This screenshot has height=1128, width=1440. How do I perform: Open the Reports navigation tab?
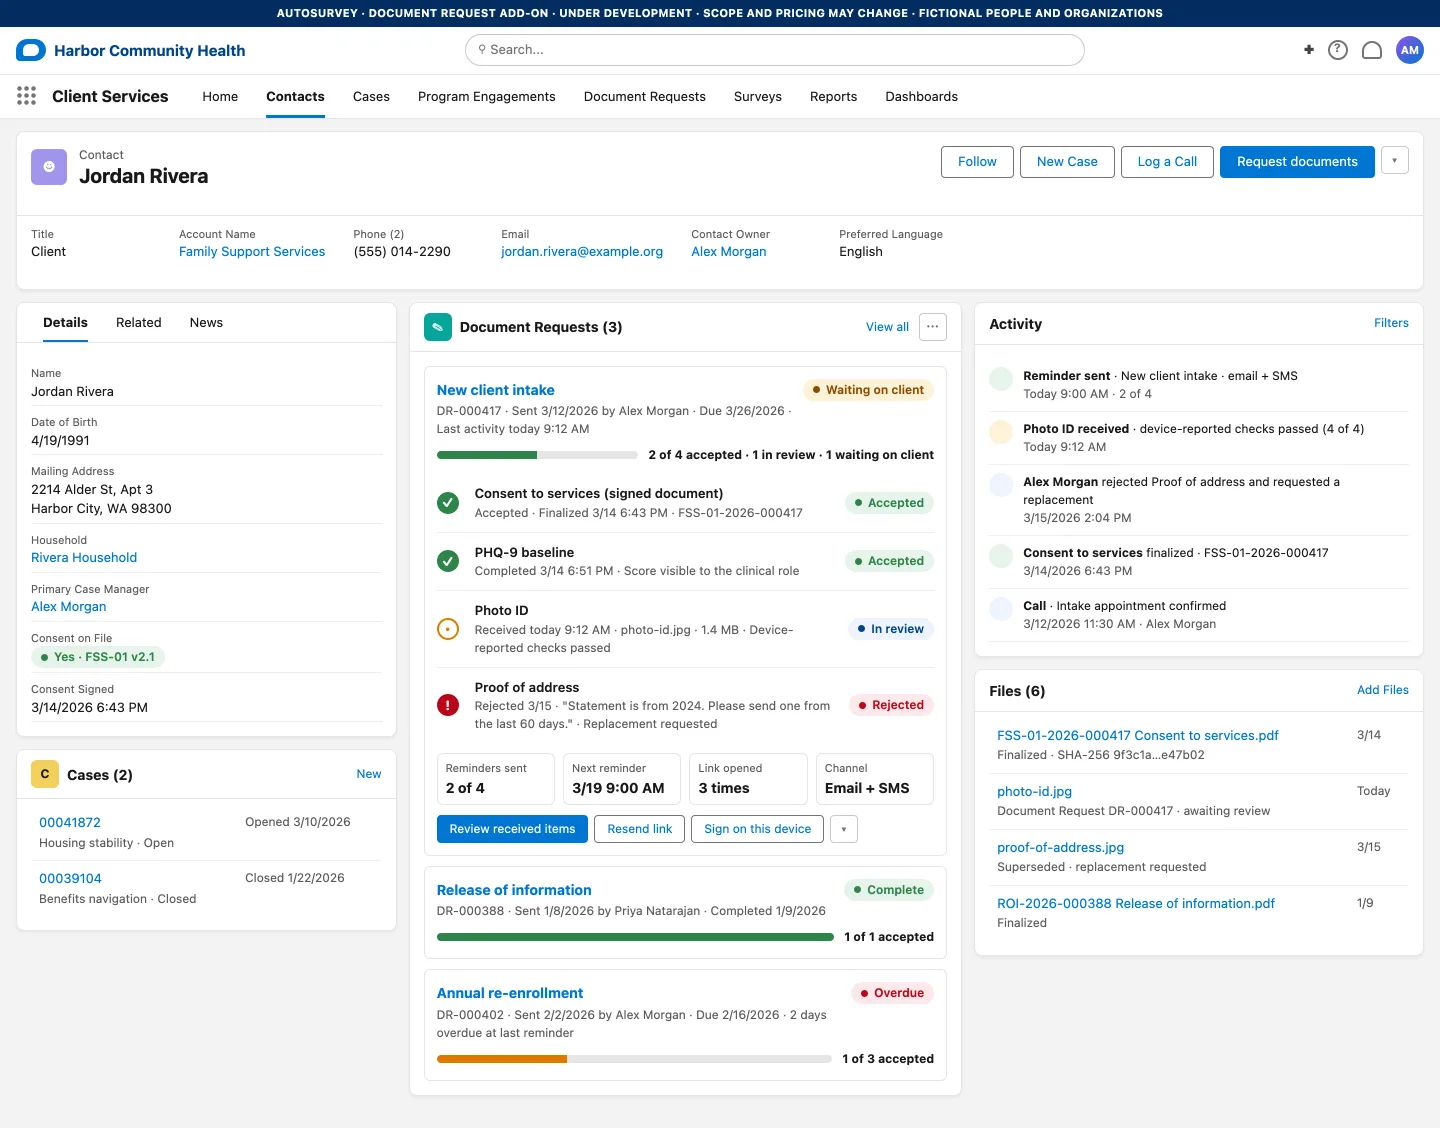(834, 97)
